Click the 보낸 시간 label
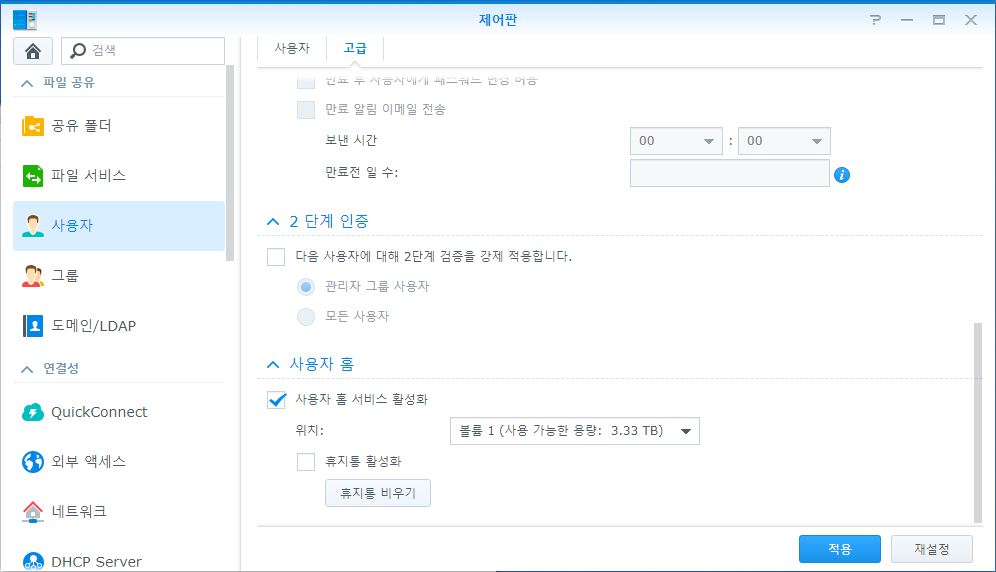This screenshot has width=996, height=572. [351, 140]
